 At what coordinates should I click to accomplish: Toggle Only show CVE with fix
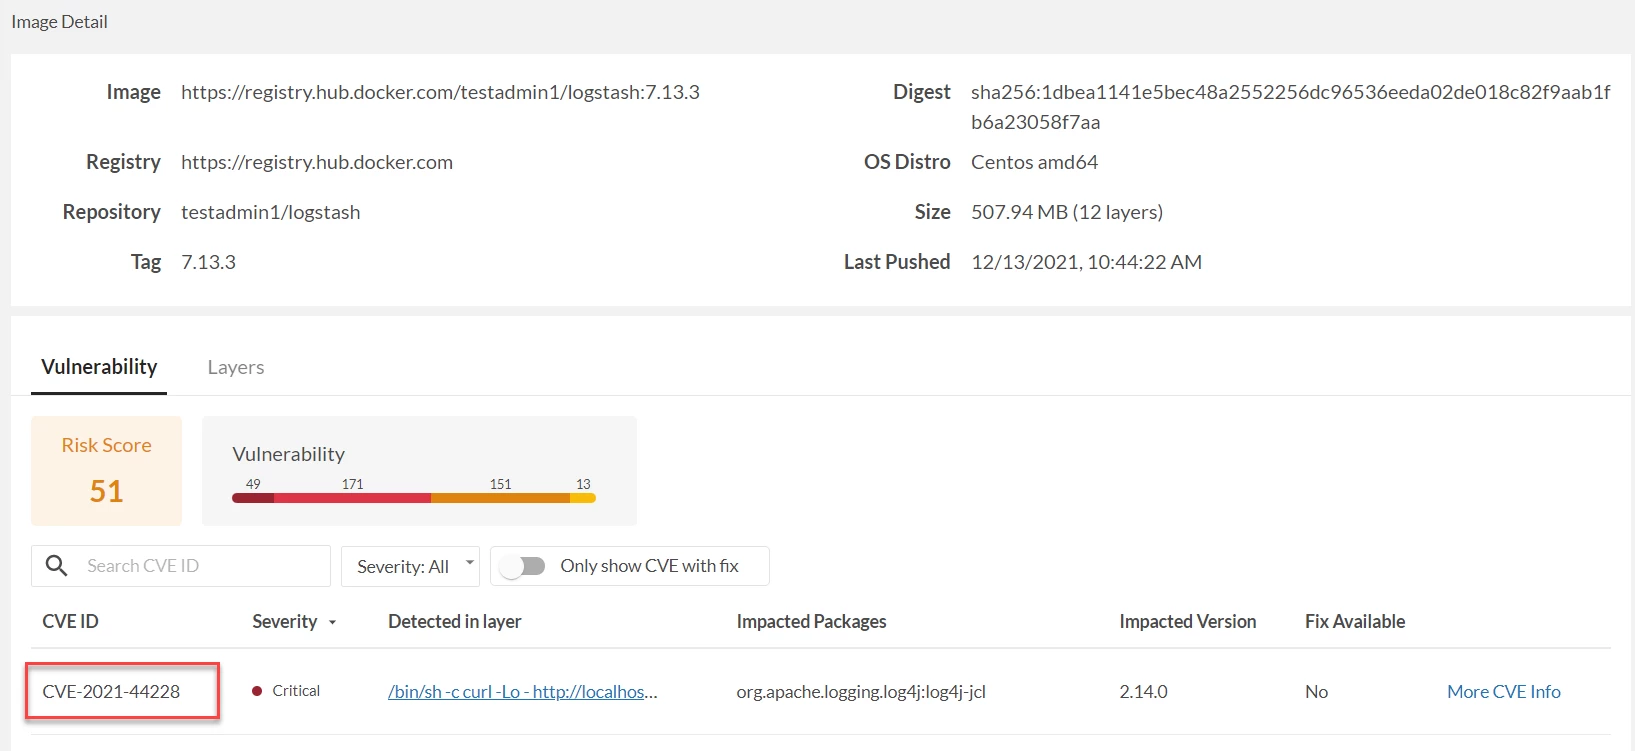(523, 566)
